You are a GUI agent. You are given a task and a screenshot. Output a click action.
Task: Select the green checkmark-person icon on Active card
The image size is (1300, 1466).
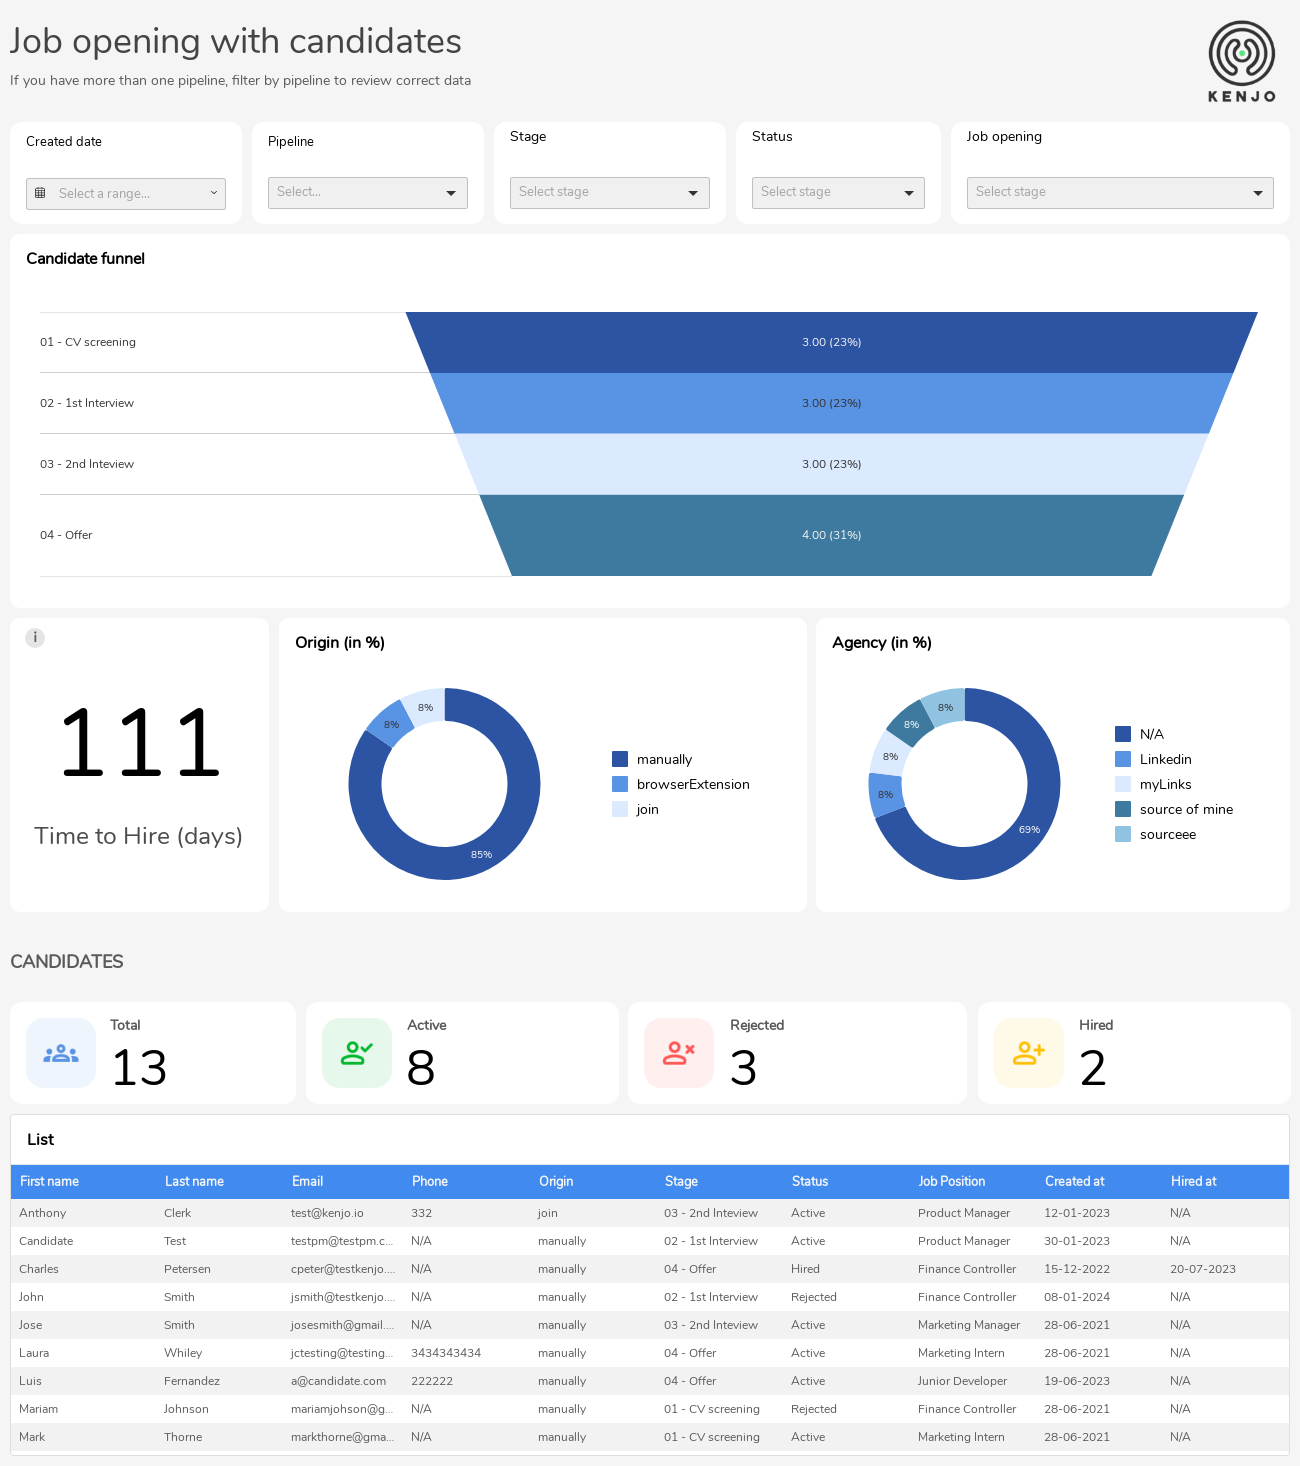(356, 1052)
